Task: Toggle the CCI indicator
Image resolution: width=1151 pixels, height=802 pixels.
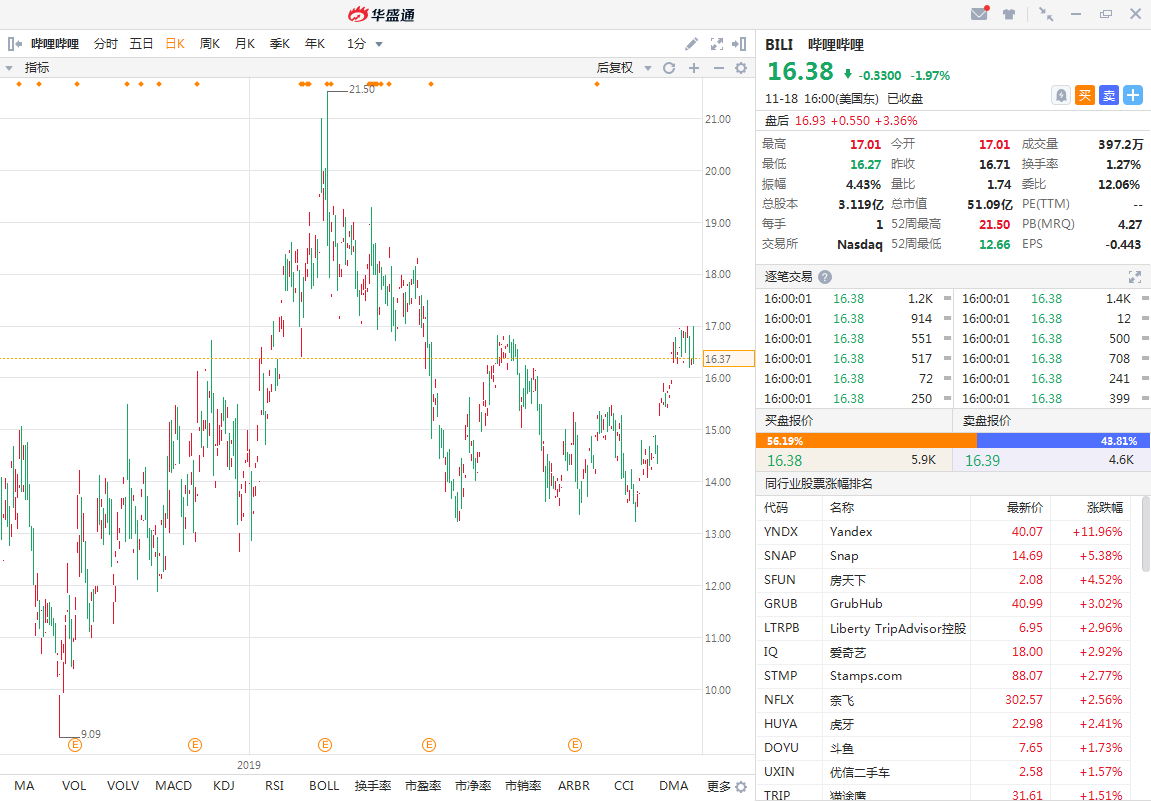Action: [x=623, y=786]
